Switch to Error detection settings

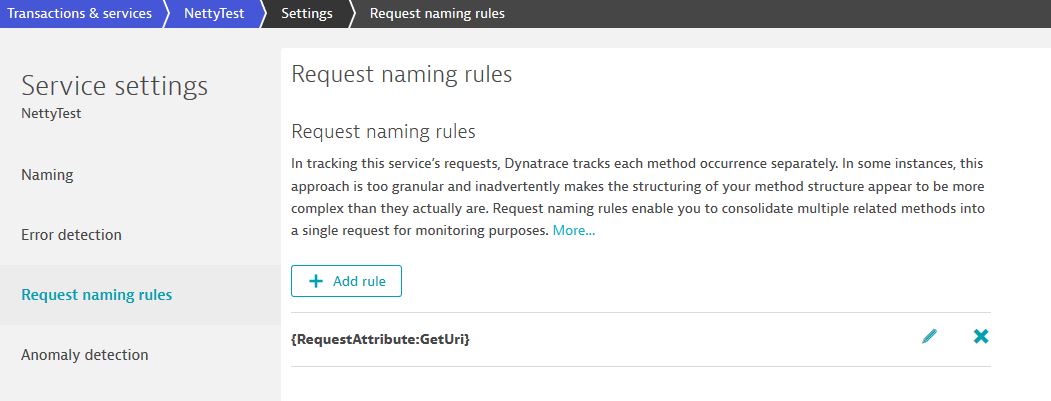click(71, 235)
